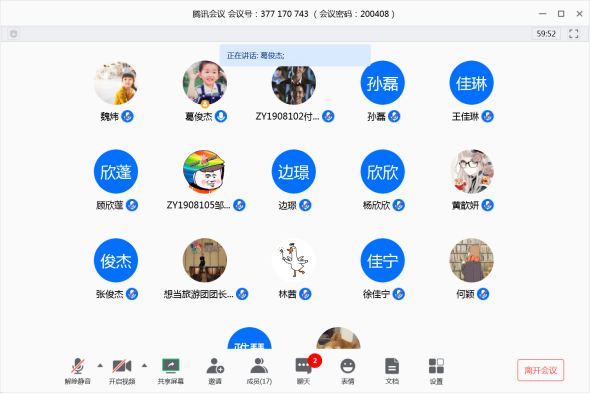Image resolution: width=590 pixels, height=394 pixels.
Task: Click the meeting timer 59:52
Action: click(546, 33)
